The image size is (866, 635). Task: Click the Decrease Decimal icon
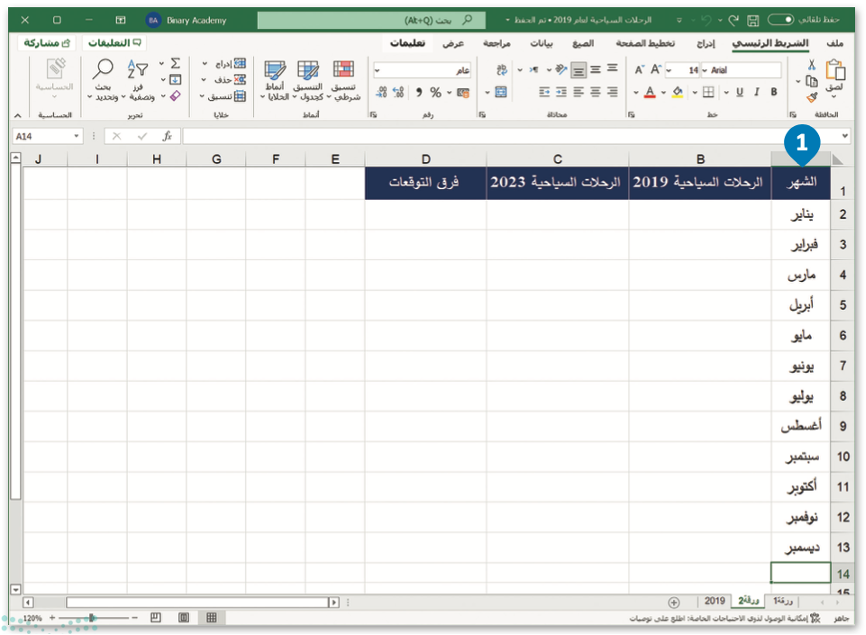(382, 92)
